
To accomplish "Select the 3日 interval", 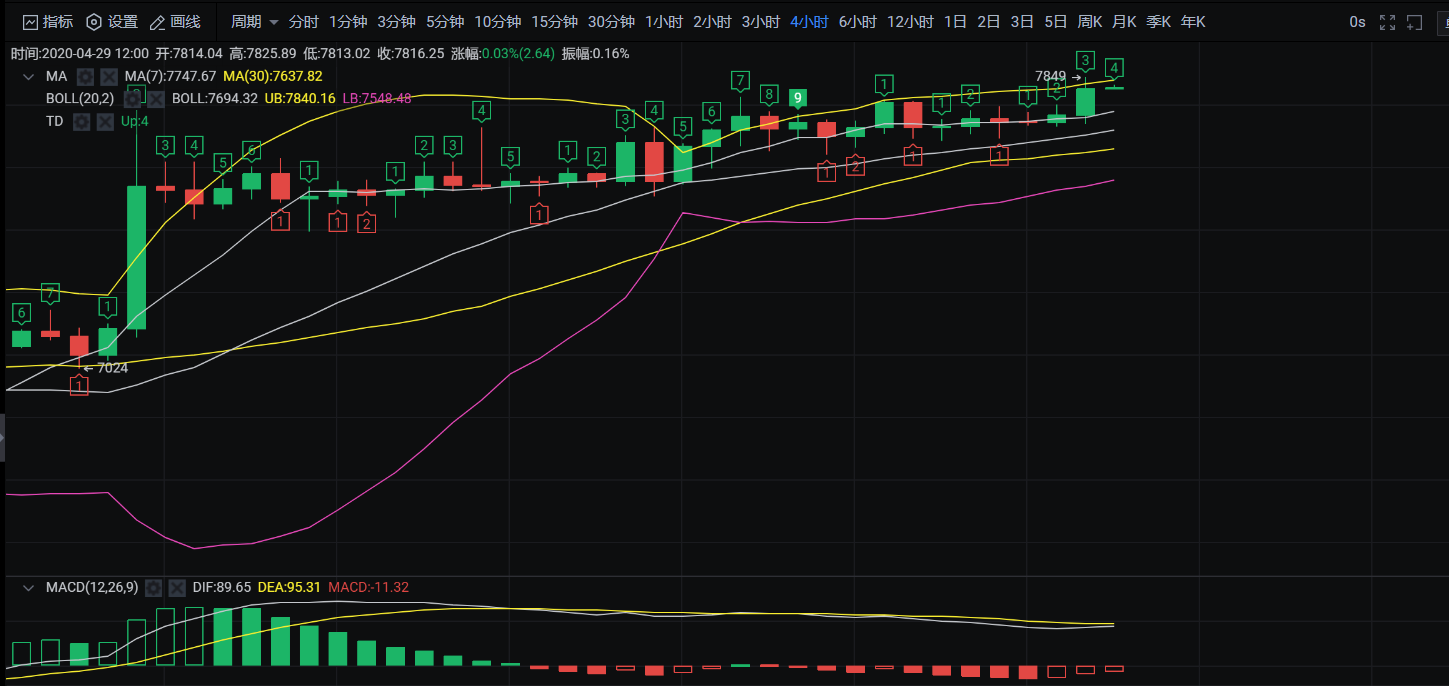I will point(1022,22).
